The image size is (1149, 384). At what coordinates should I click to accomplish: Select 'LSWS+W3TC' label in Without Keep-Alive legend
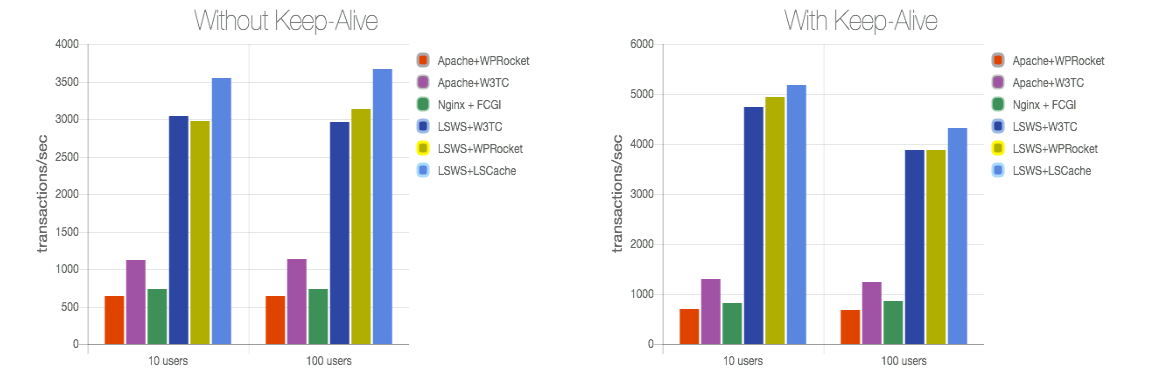point(470,127)
